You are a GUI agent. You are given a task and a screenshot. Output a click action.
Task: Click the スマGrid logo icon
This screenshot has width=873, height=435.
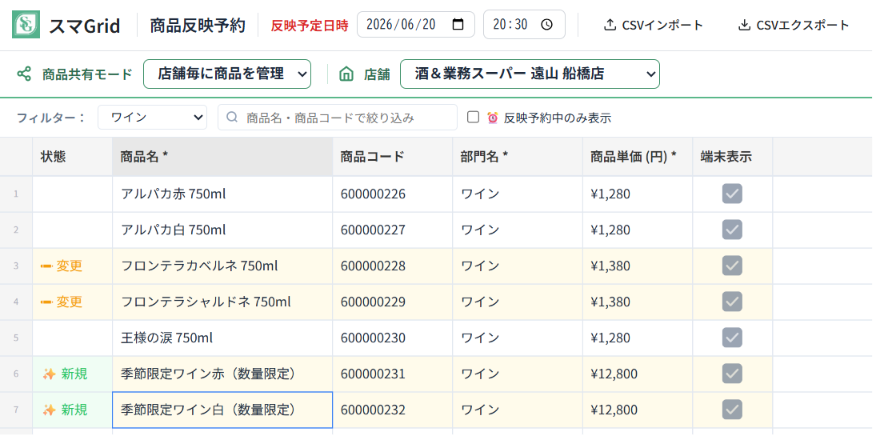point(26,25)
